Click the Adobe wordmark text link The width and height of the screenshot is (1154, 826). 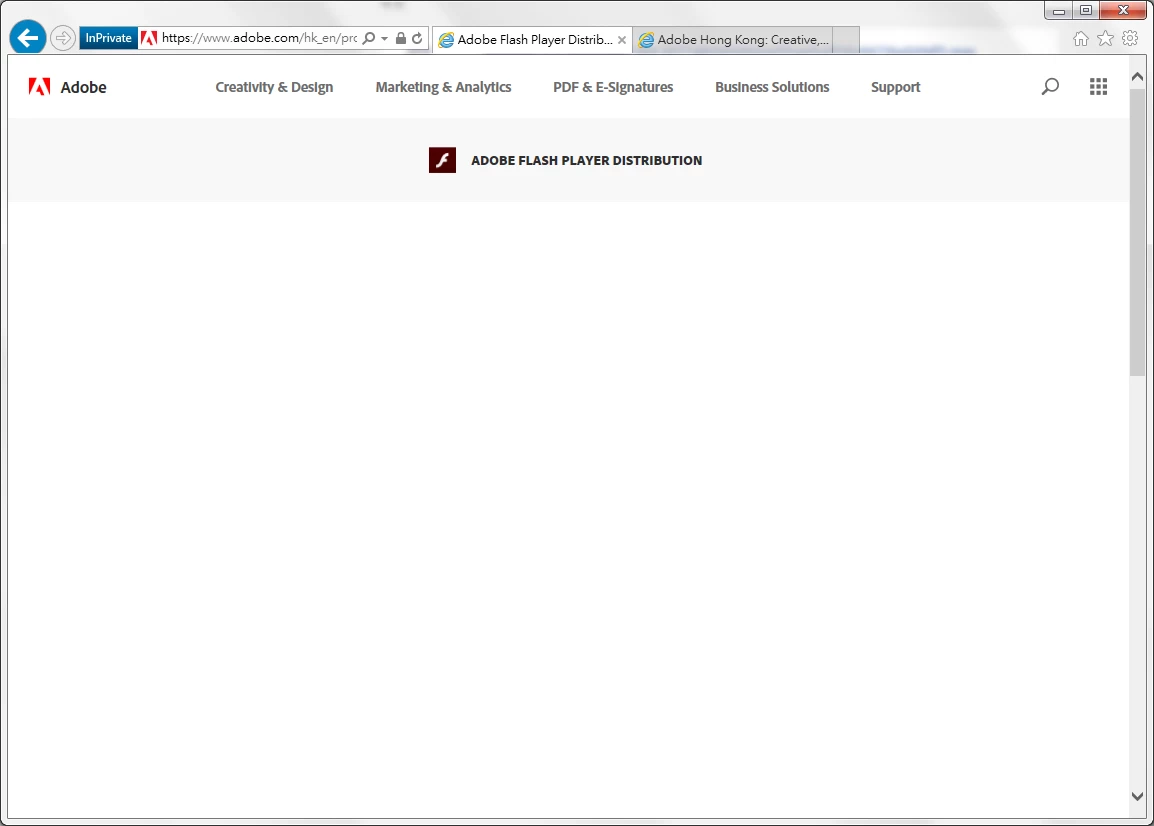pos(83,87)
